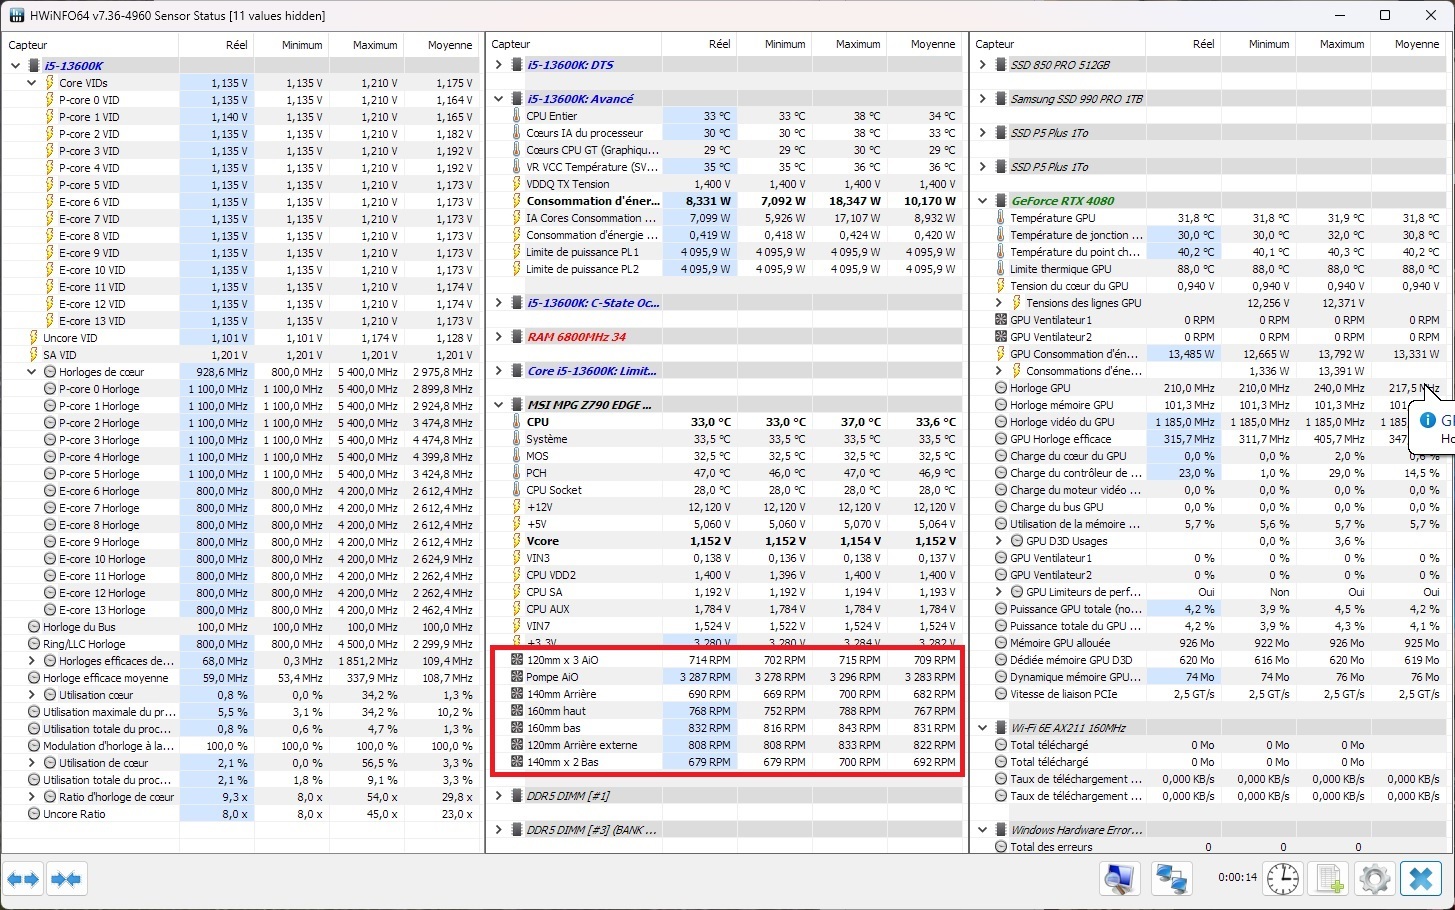Collapse the i5-13600K sensor group
Viewport: 1455px width, 910px height.
point(15,66)
